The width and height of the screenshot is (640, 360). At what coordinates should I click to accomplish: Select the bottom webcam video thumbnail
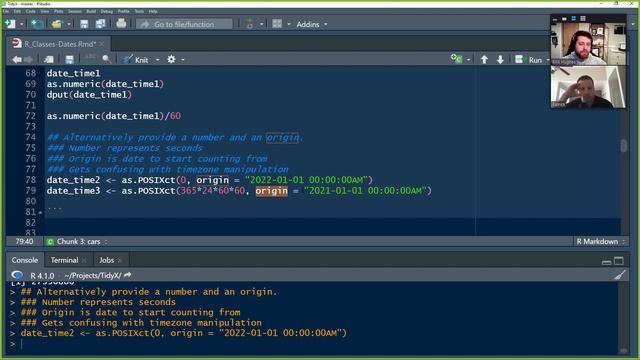coord(588,87)
